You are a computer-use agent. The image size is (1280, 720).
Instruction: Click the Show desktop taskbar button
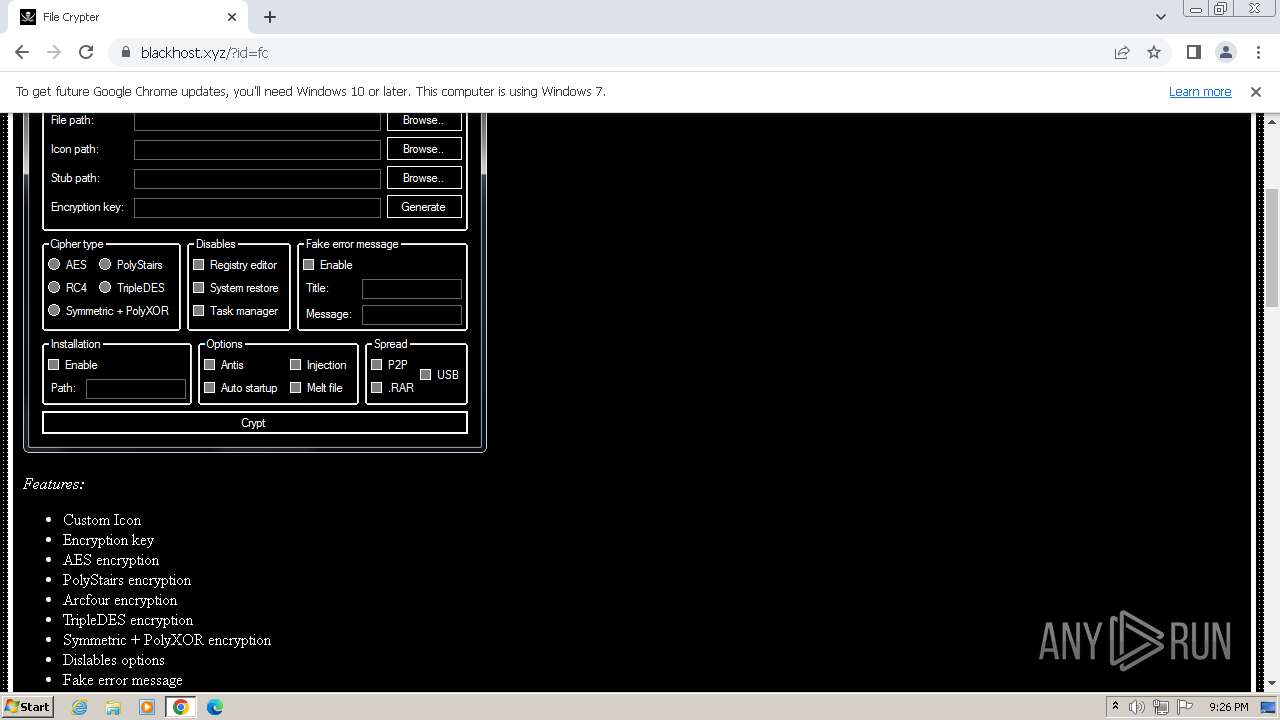coord(1269,706)
